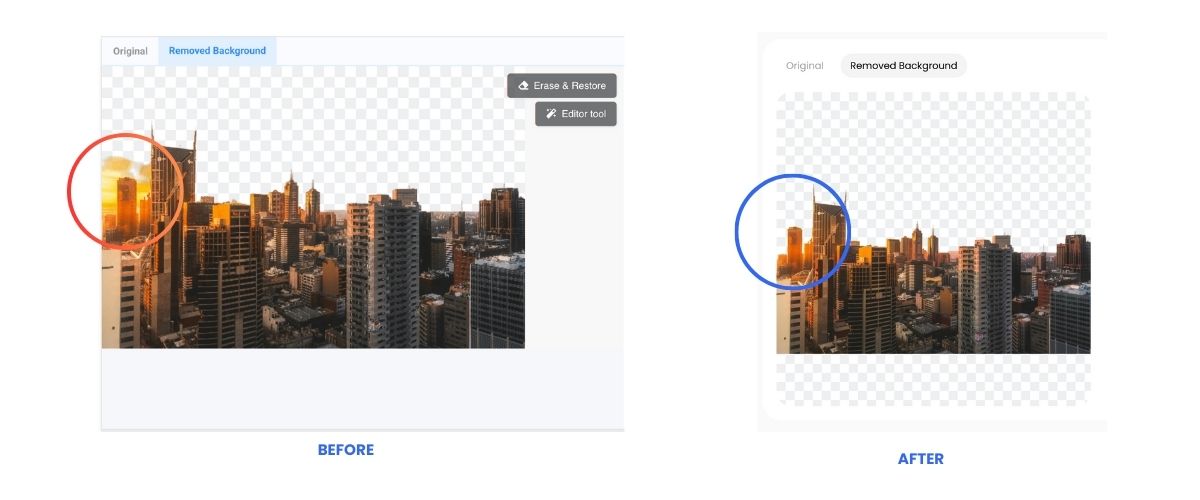Click the AFTER caption label
Viewport: 1200px width, 500px height.
(920, 459)
